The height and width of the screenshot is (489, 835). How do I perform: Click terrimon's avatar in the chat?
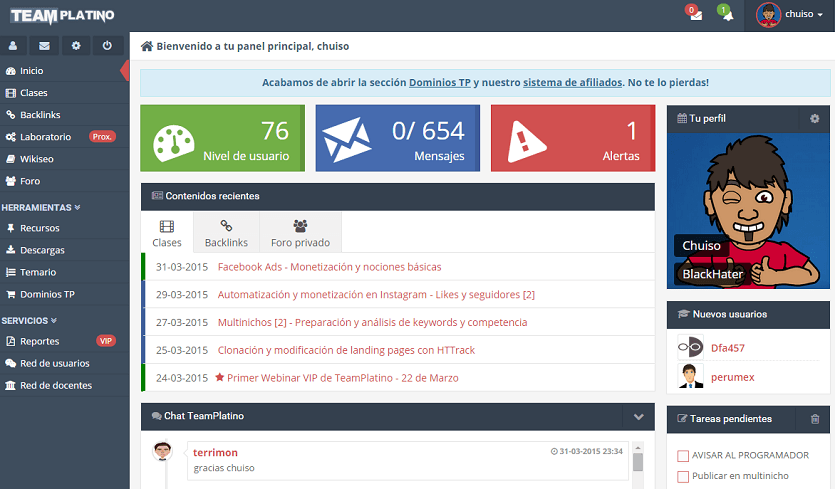[162, 452]
